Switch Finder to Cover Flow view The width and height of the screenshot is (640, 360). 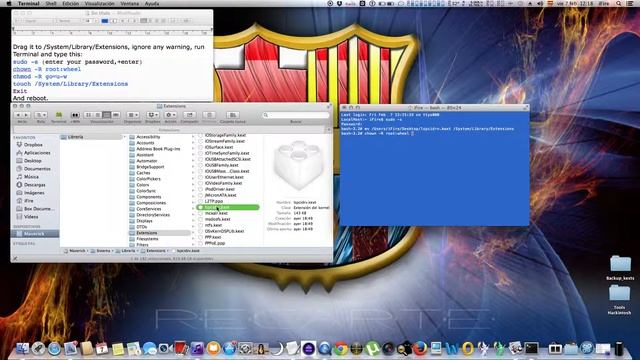coord(116,115)
